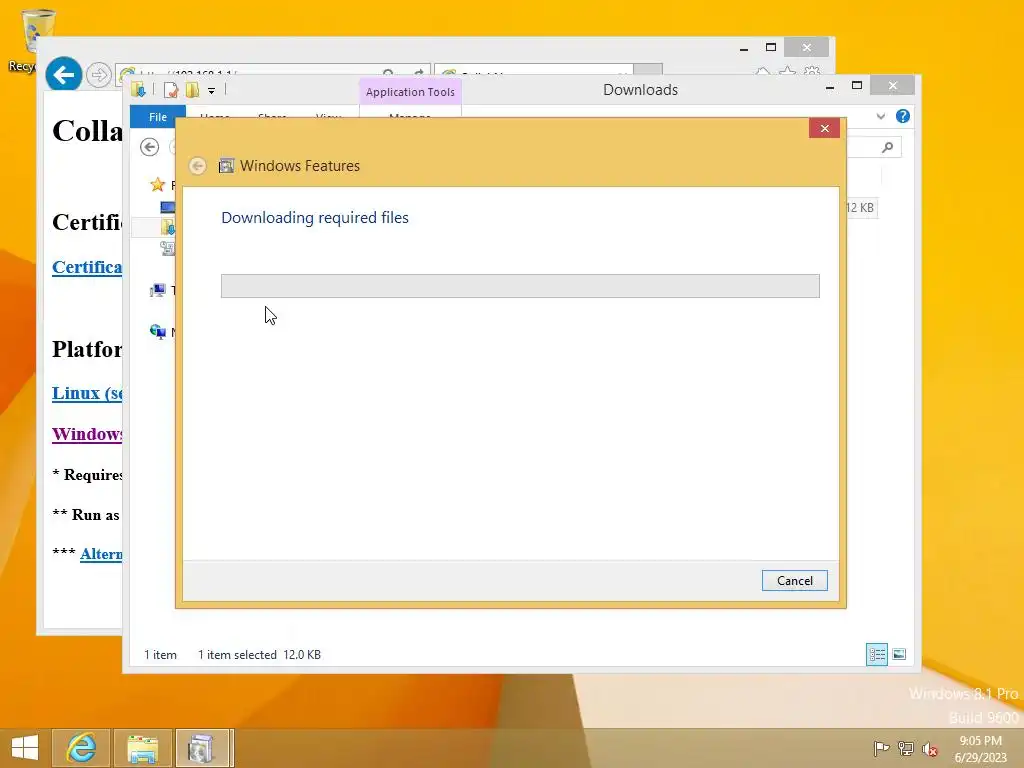Viewport: 1024px width, 768px height.
Task: Select Downloads folder in navigation pane
Action: click(168, 227)
